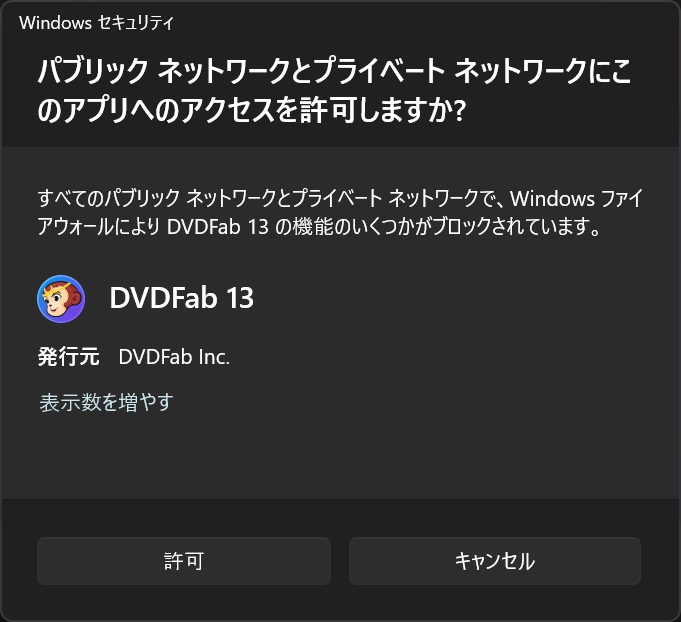This screenshot has width=681, height=622.
Task: Click heading line ending 許可しますか?
Action: click(x=251, y=110)
